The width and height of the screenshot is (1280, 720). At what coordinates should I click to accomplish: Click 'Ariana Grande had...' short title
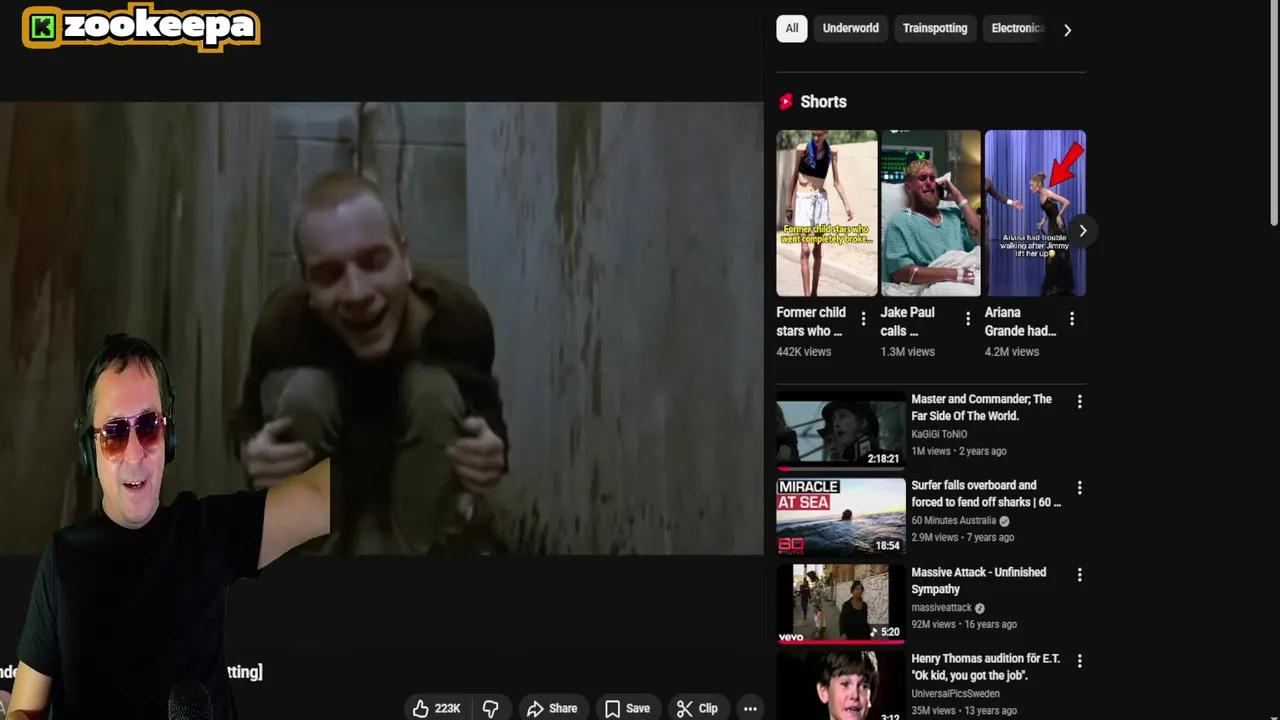[1020, 321]
